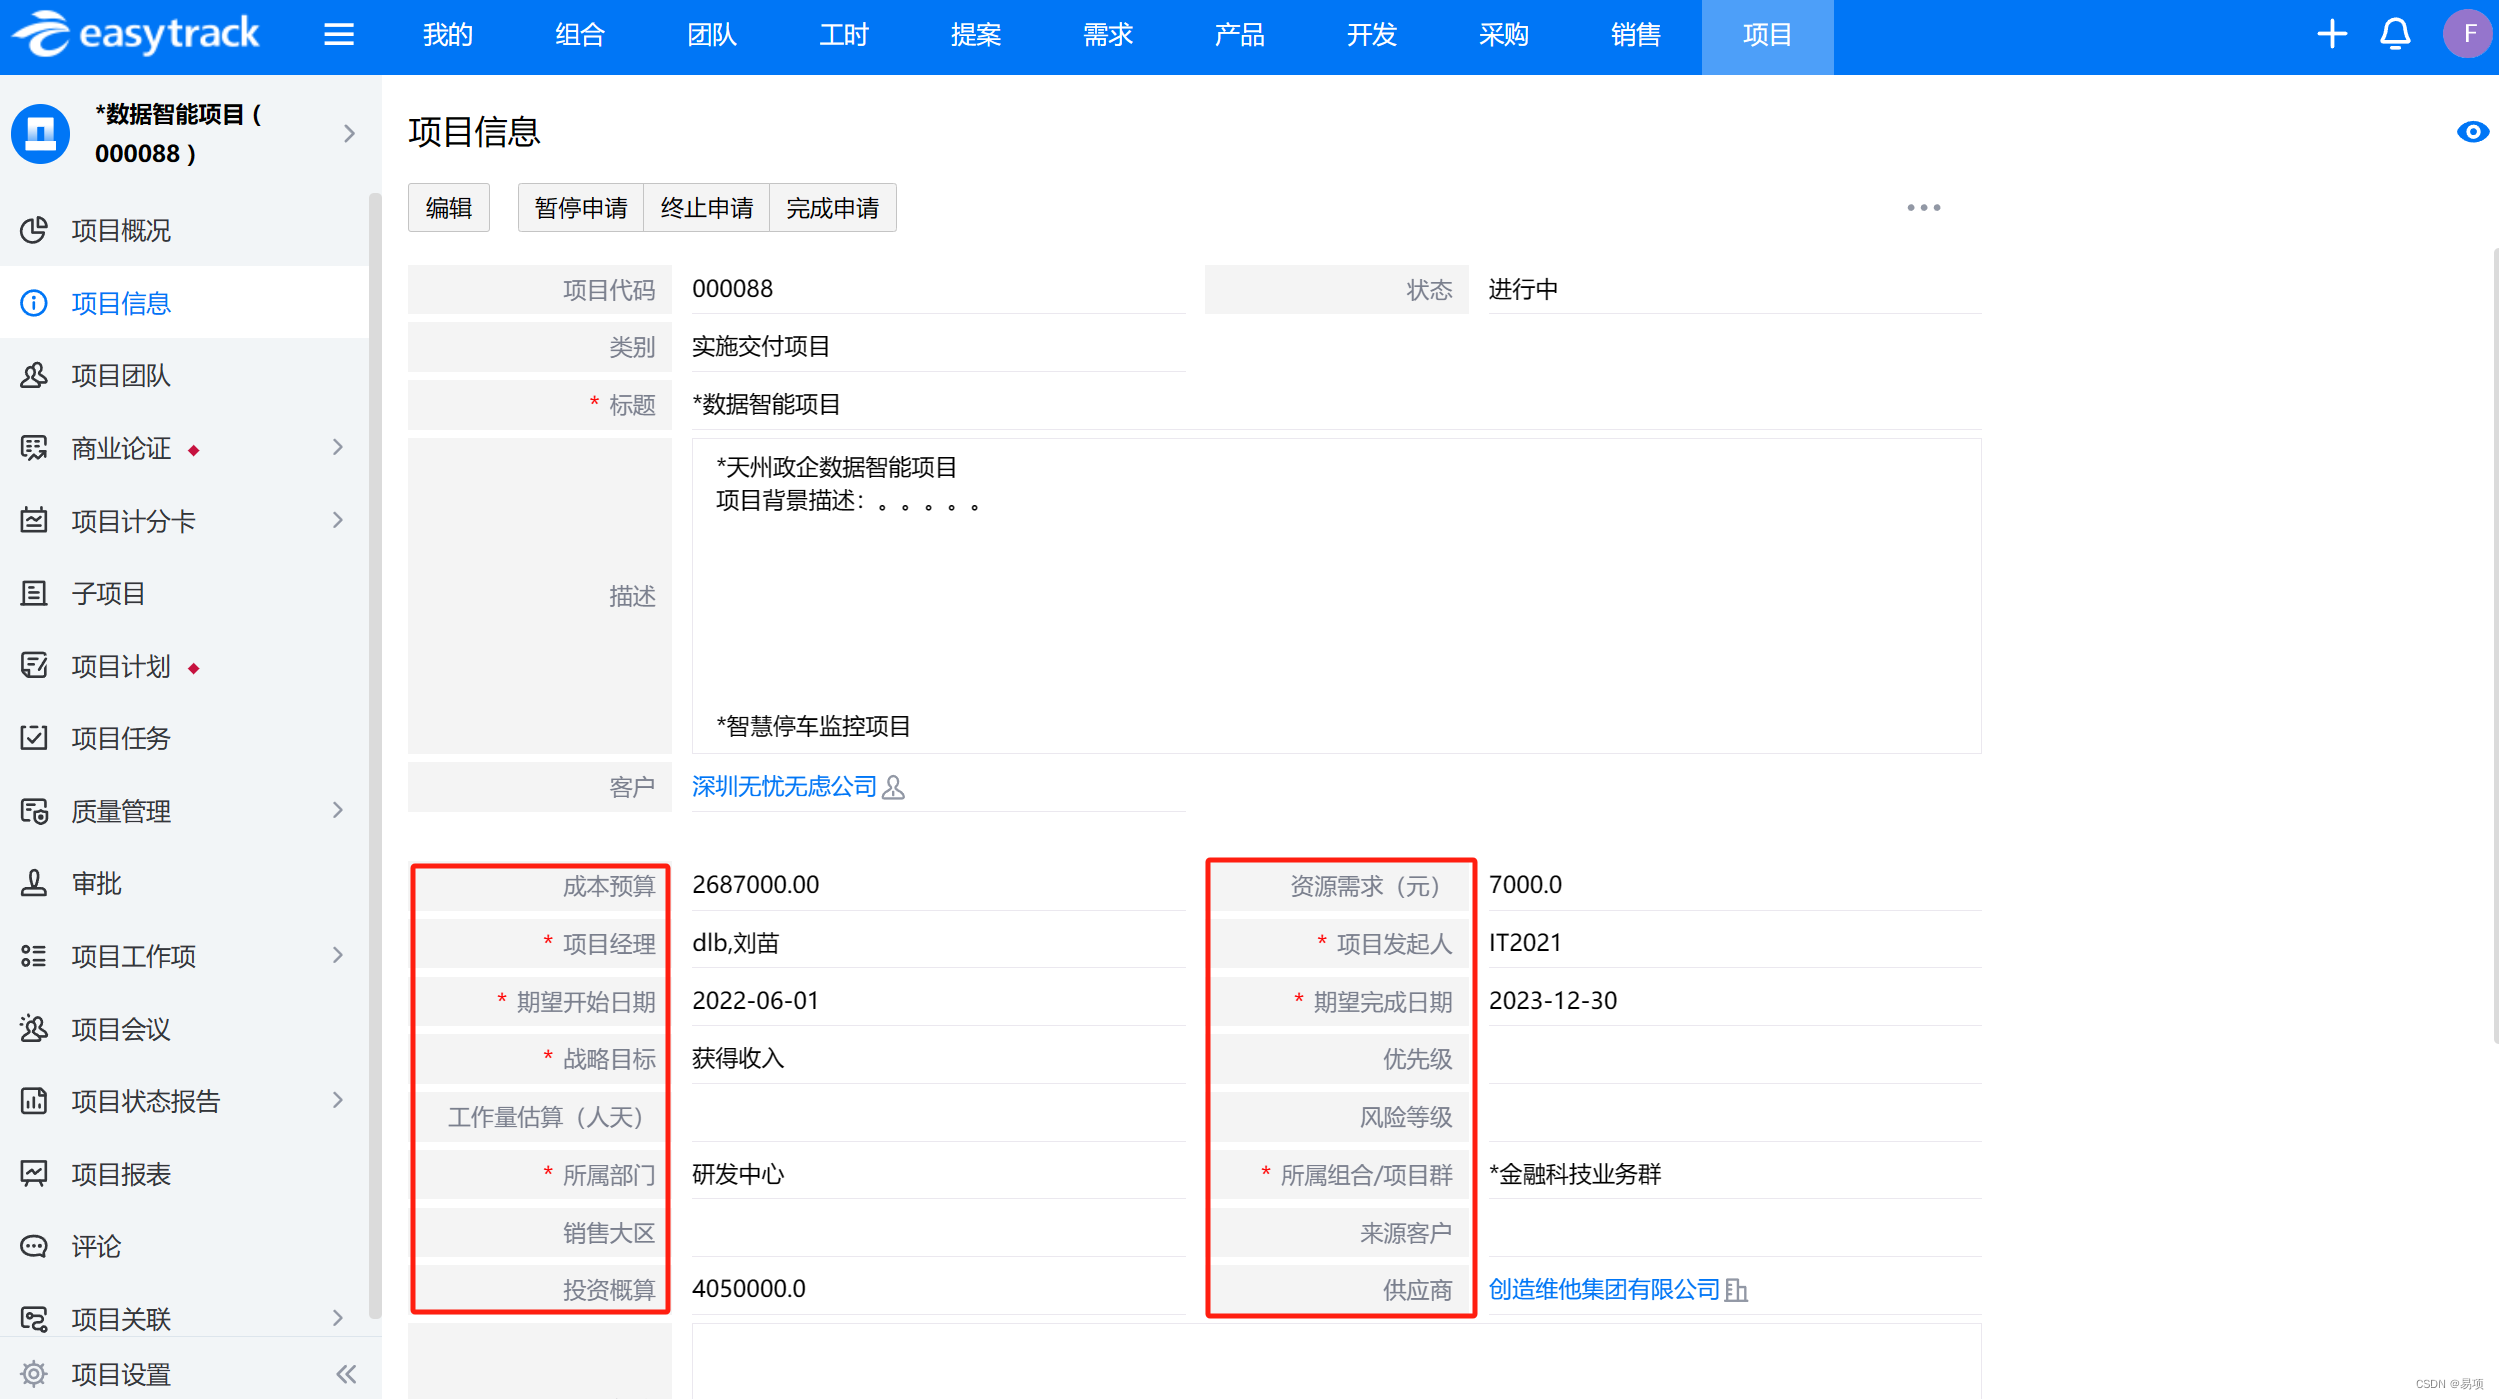Viewport: 2499px width, 1399px height.
Task: Collapse the sidebar with double chevron
Action: [346, 1374]
